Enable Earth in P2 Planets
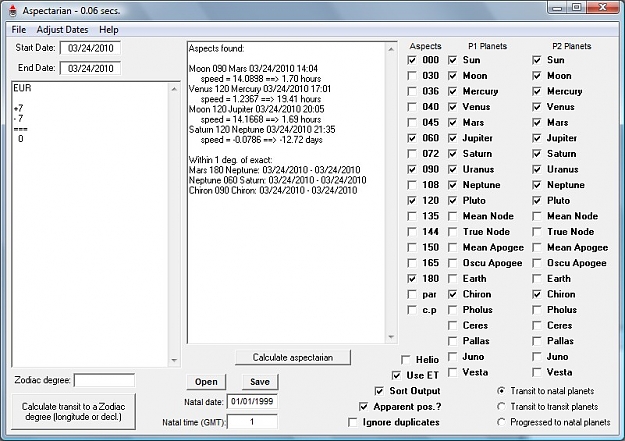Screen dimensions: 625x441 pyautogui.click(x=537, y=279)
